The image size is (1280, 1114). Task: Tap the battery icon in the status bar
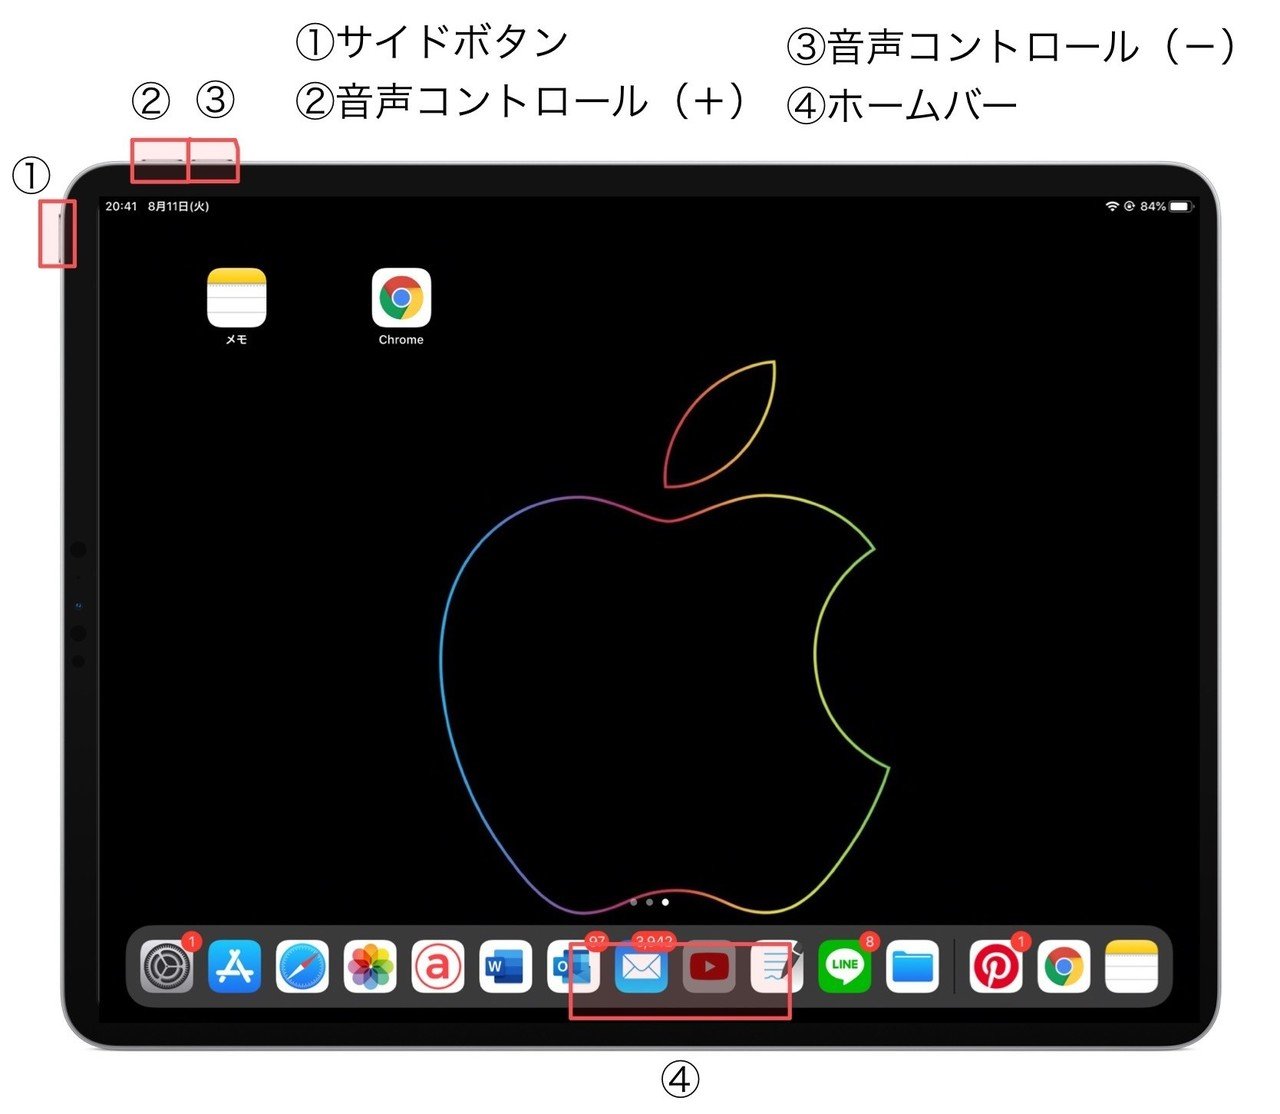pyautogui.click(x=1182, y=206)
